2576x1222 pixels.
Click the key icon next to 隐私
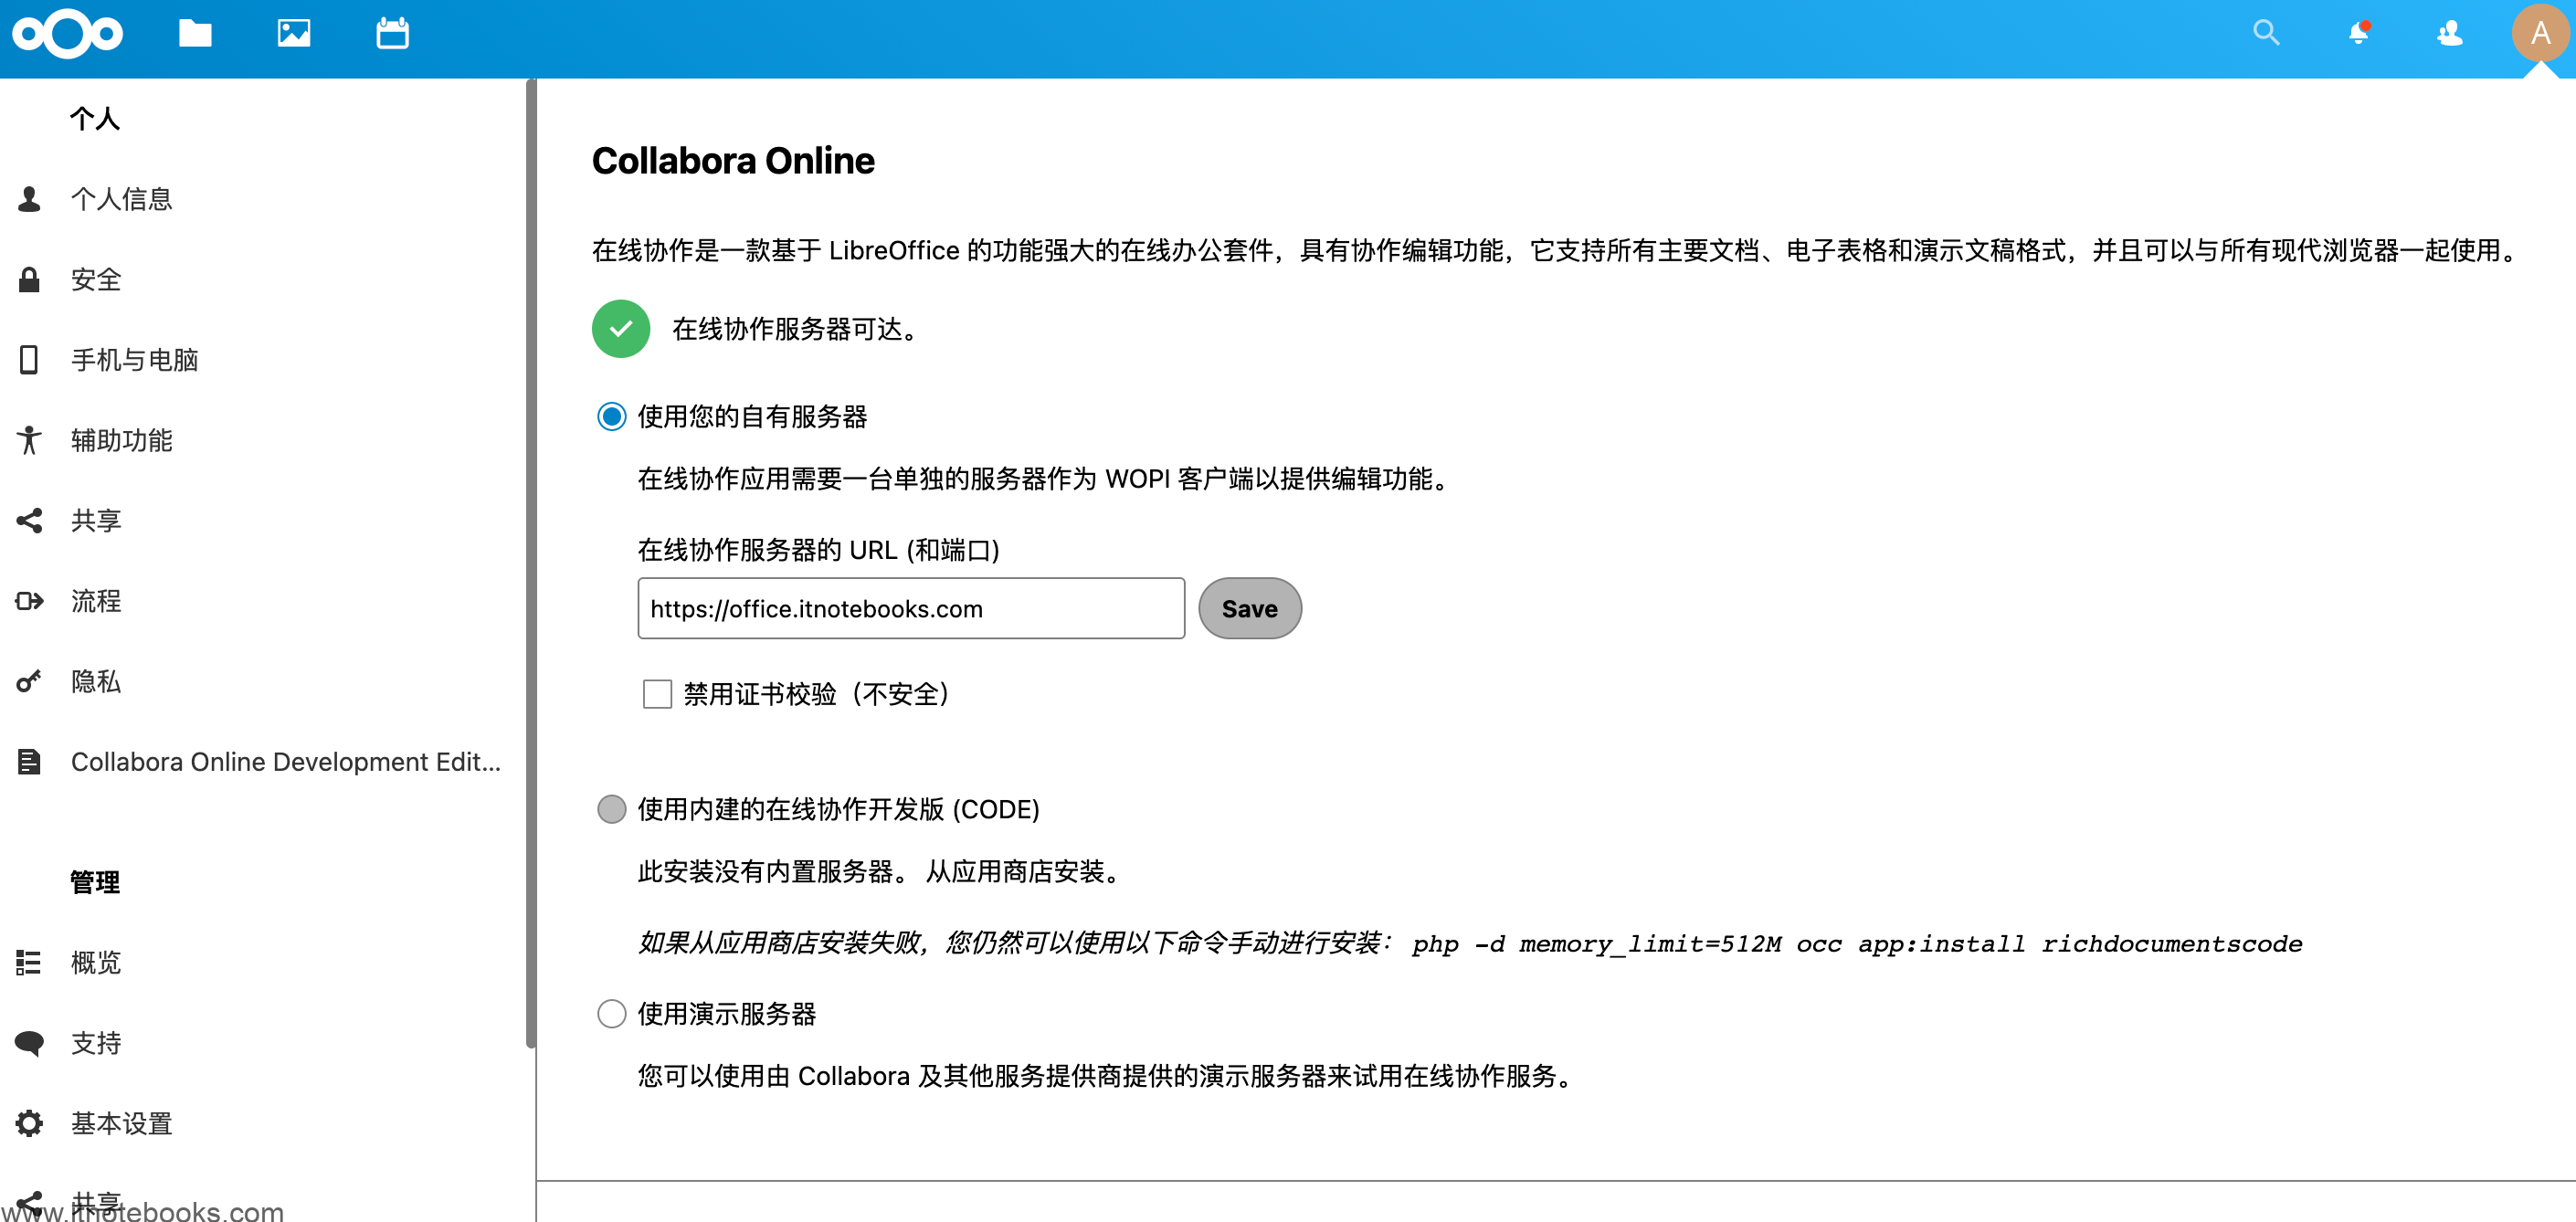[x=29, y=681]
